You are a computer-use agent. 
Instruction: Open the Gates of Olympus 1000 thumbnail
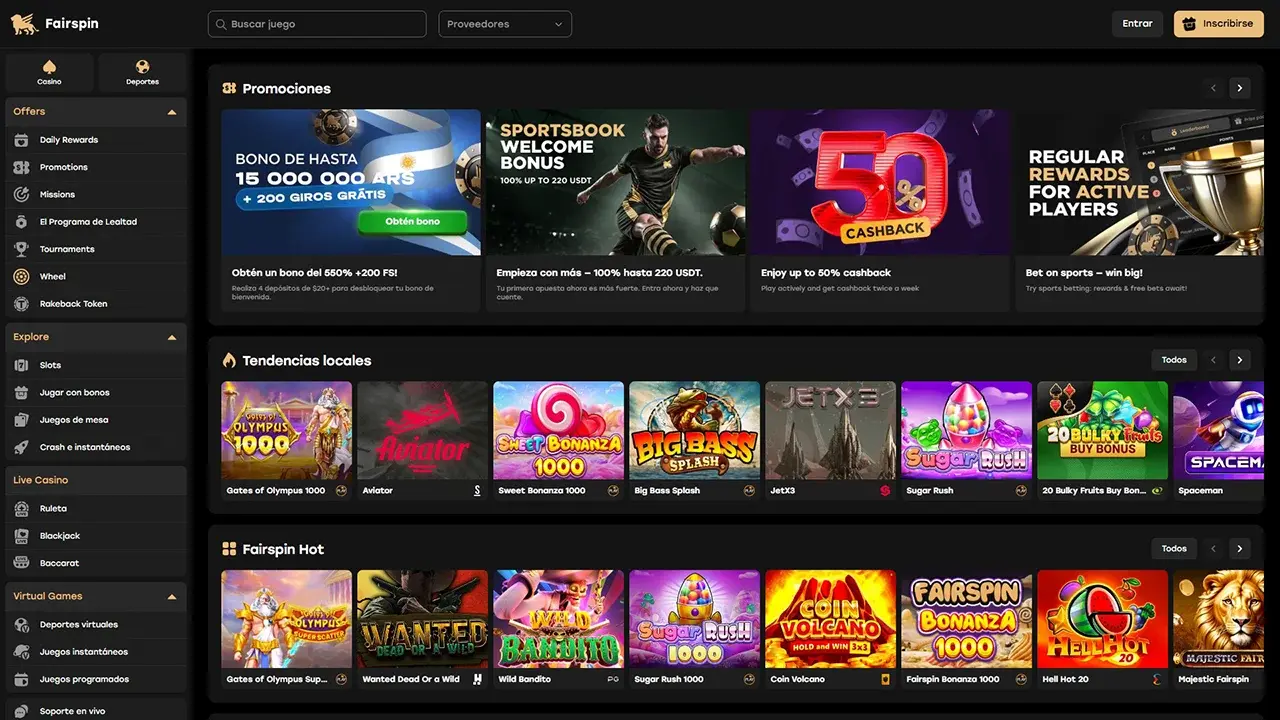[x=286, y=431]
